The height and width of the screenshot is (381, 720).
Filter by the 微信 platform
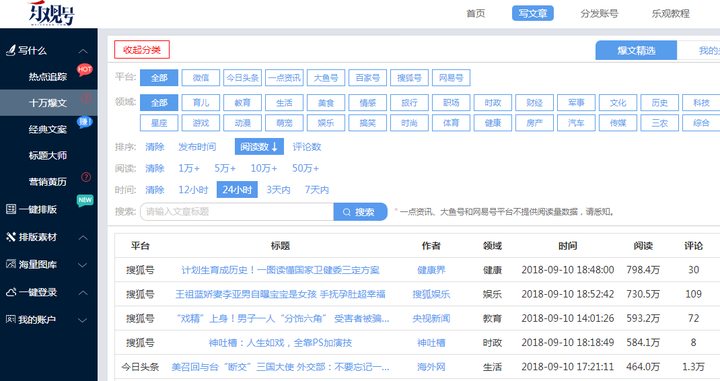click(201, 78)
